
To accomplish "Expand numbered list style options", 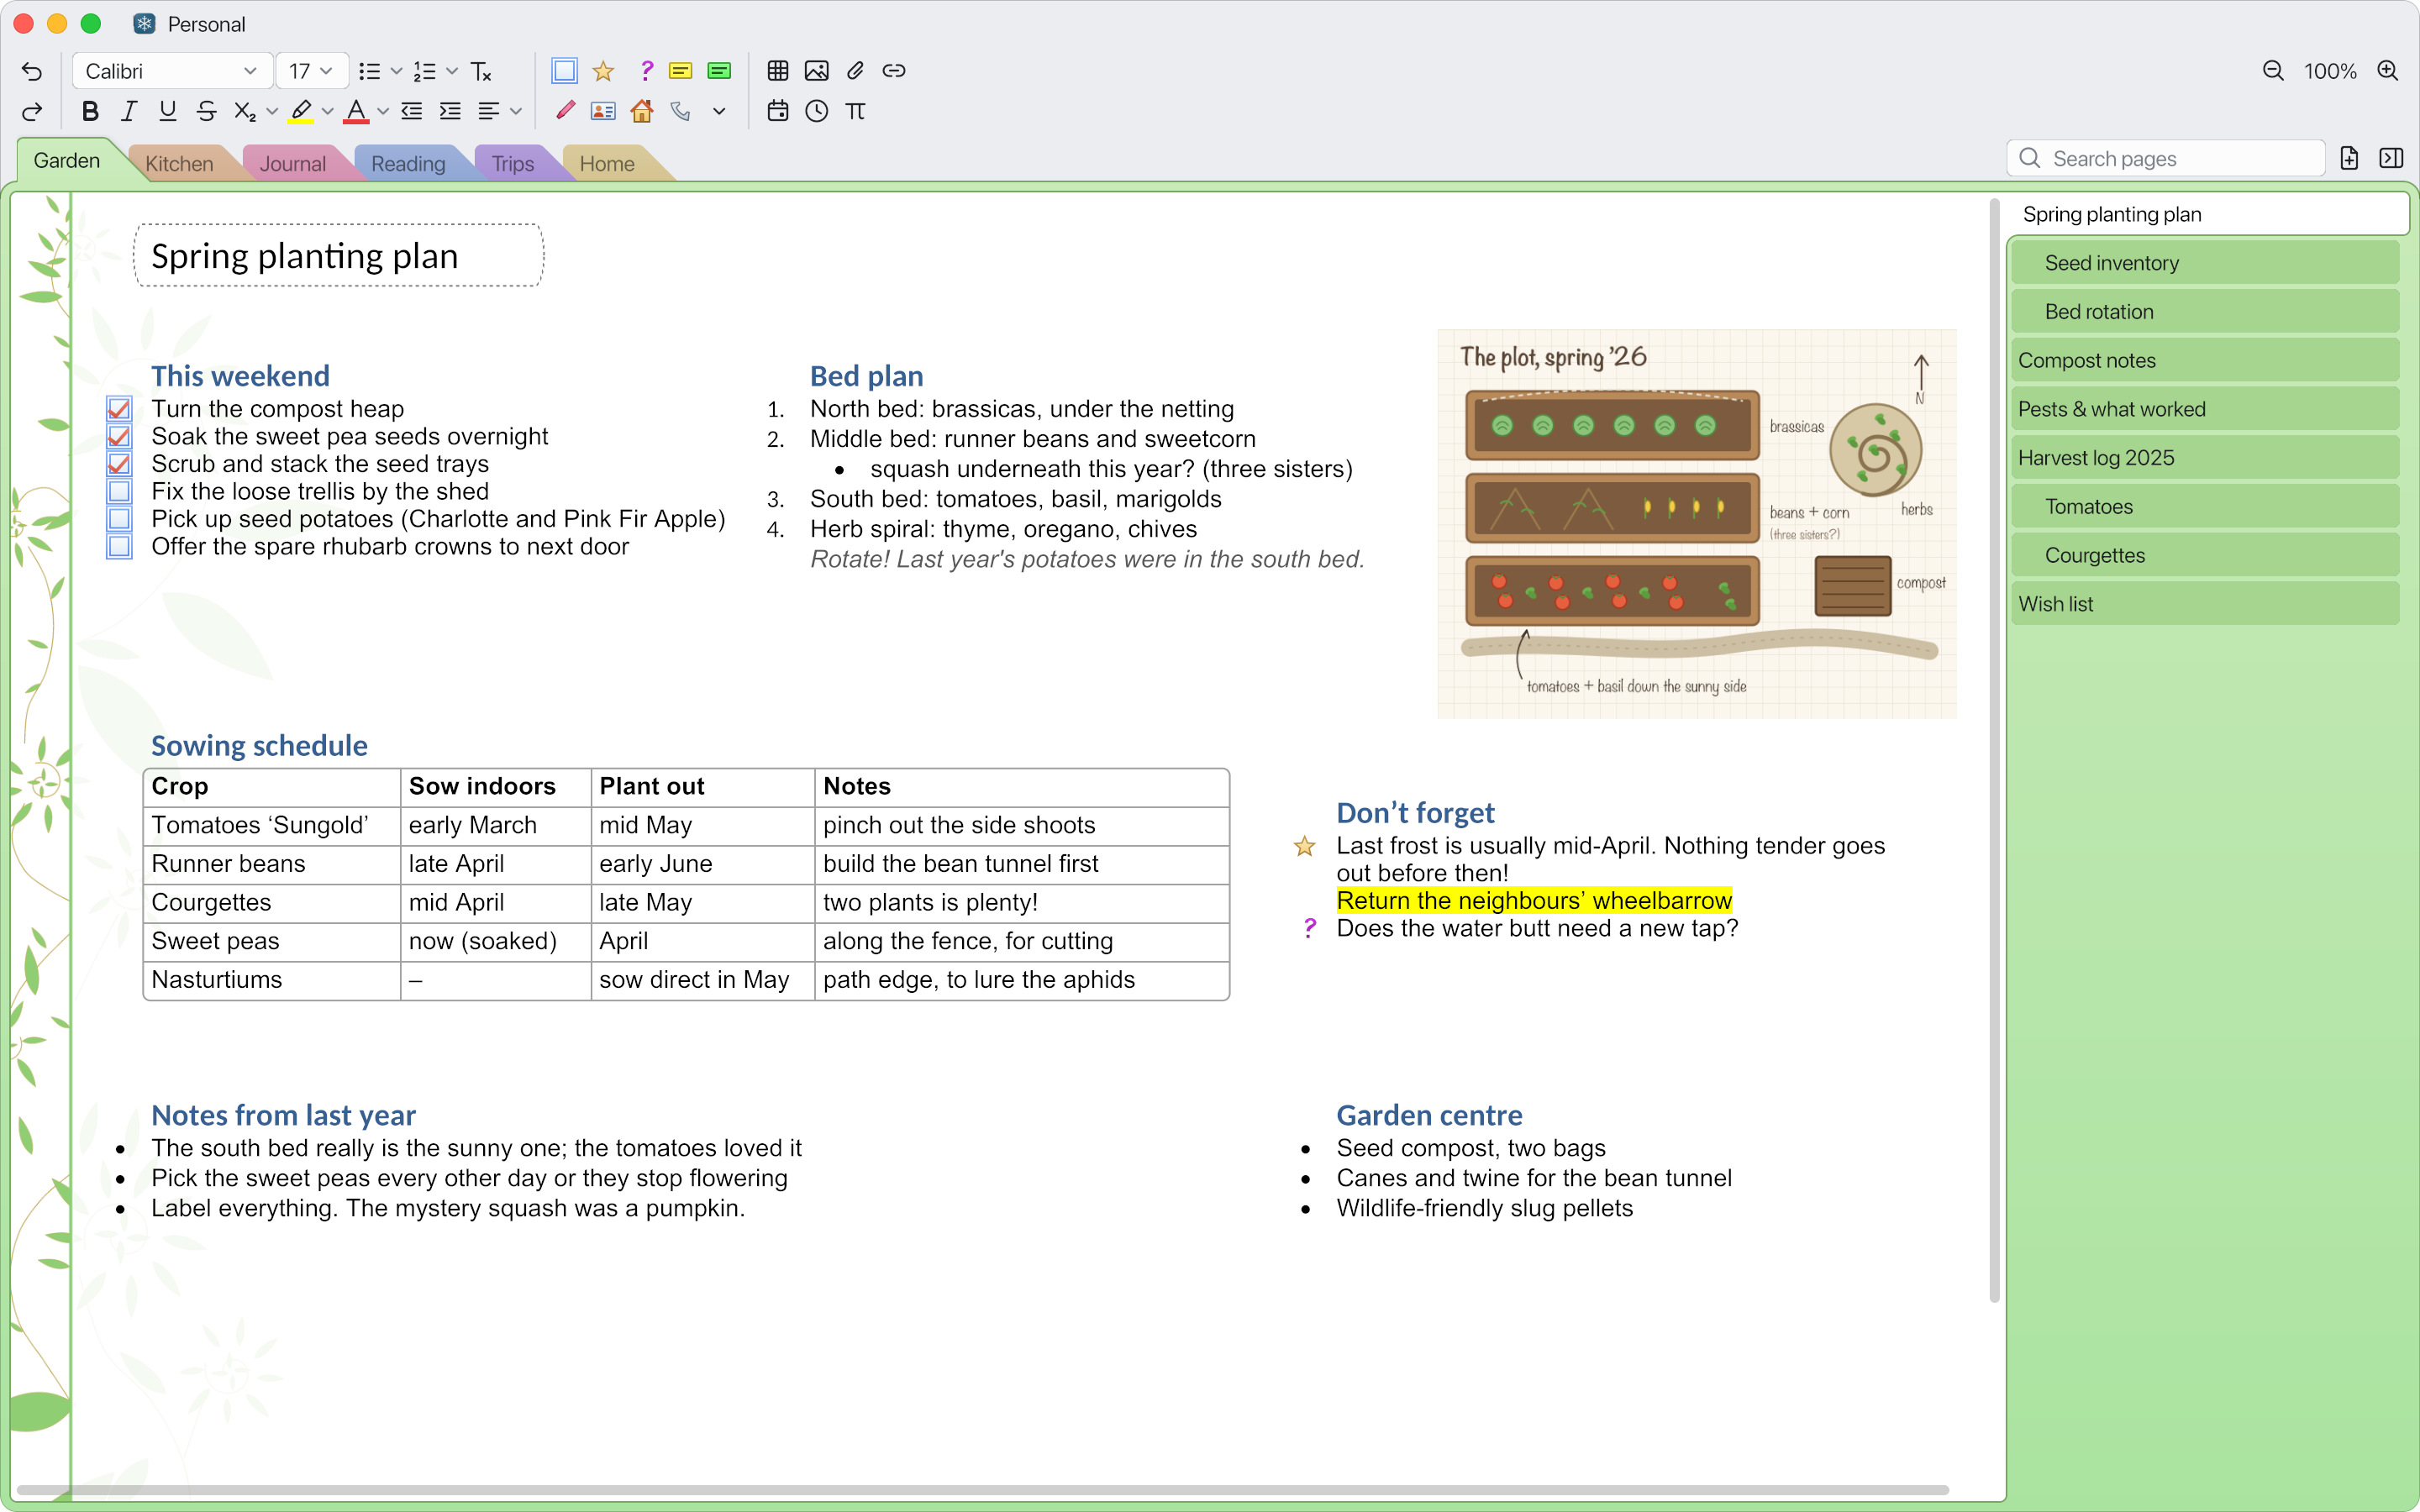I will pos(452,71).
